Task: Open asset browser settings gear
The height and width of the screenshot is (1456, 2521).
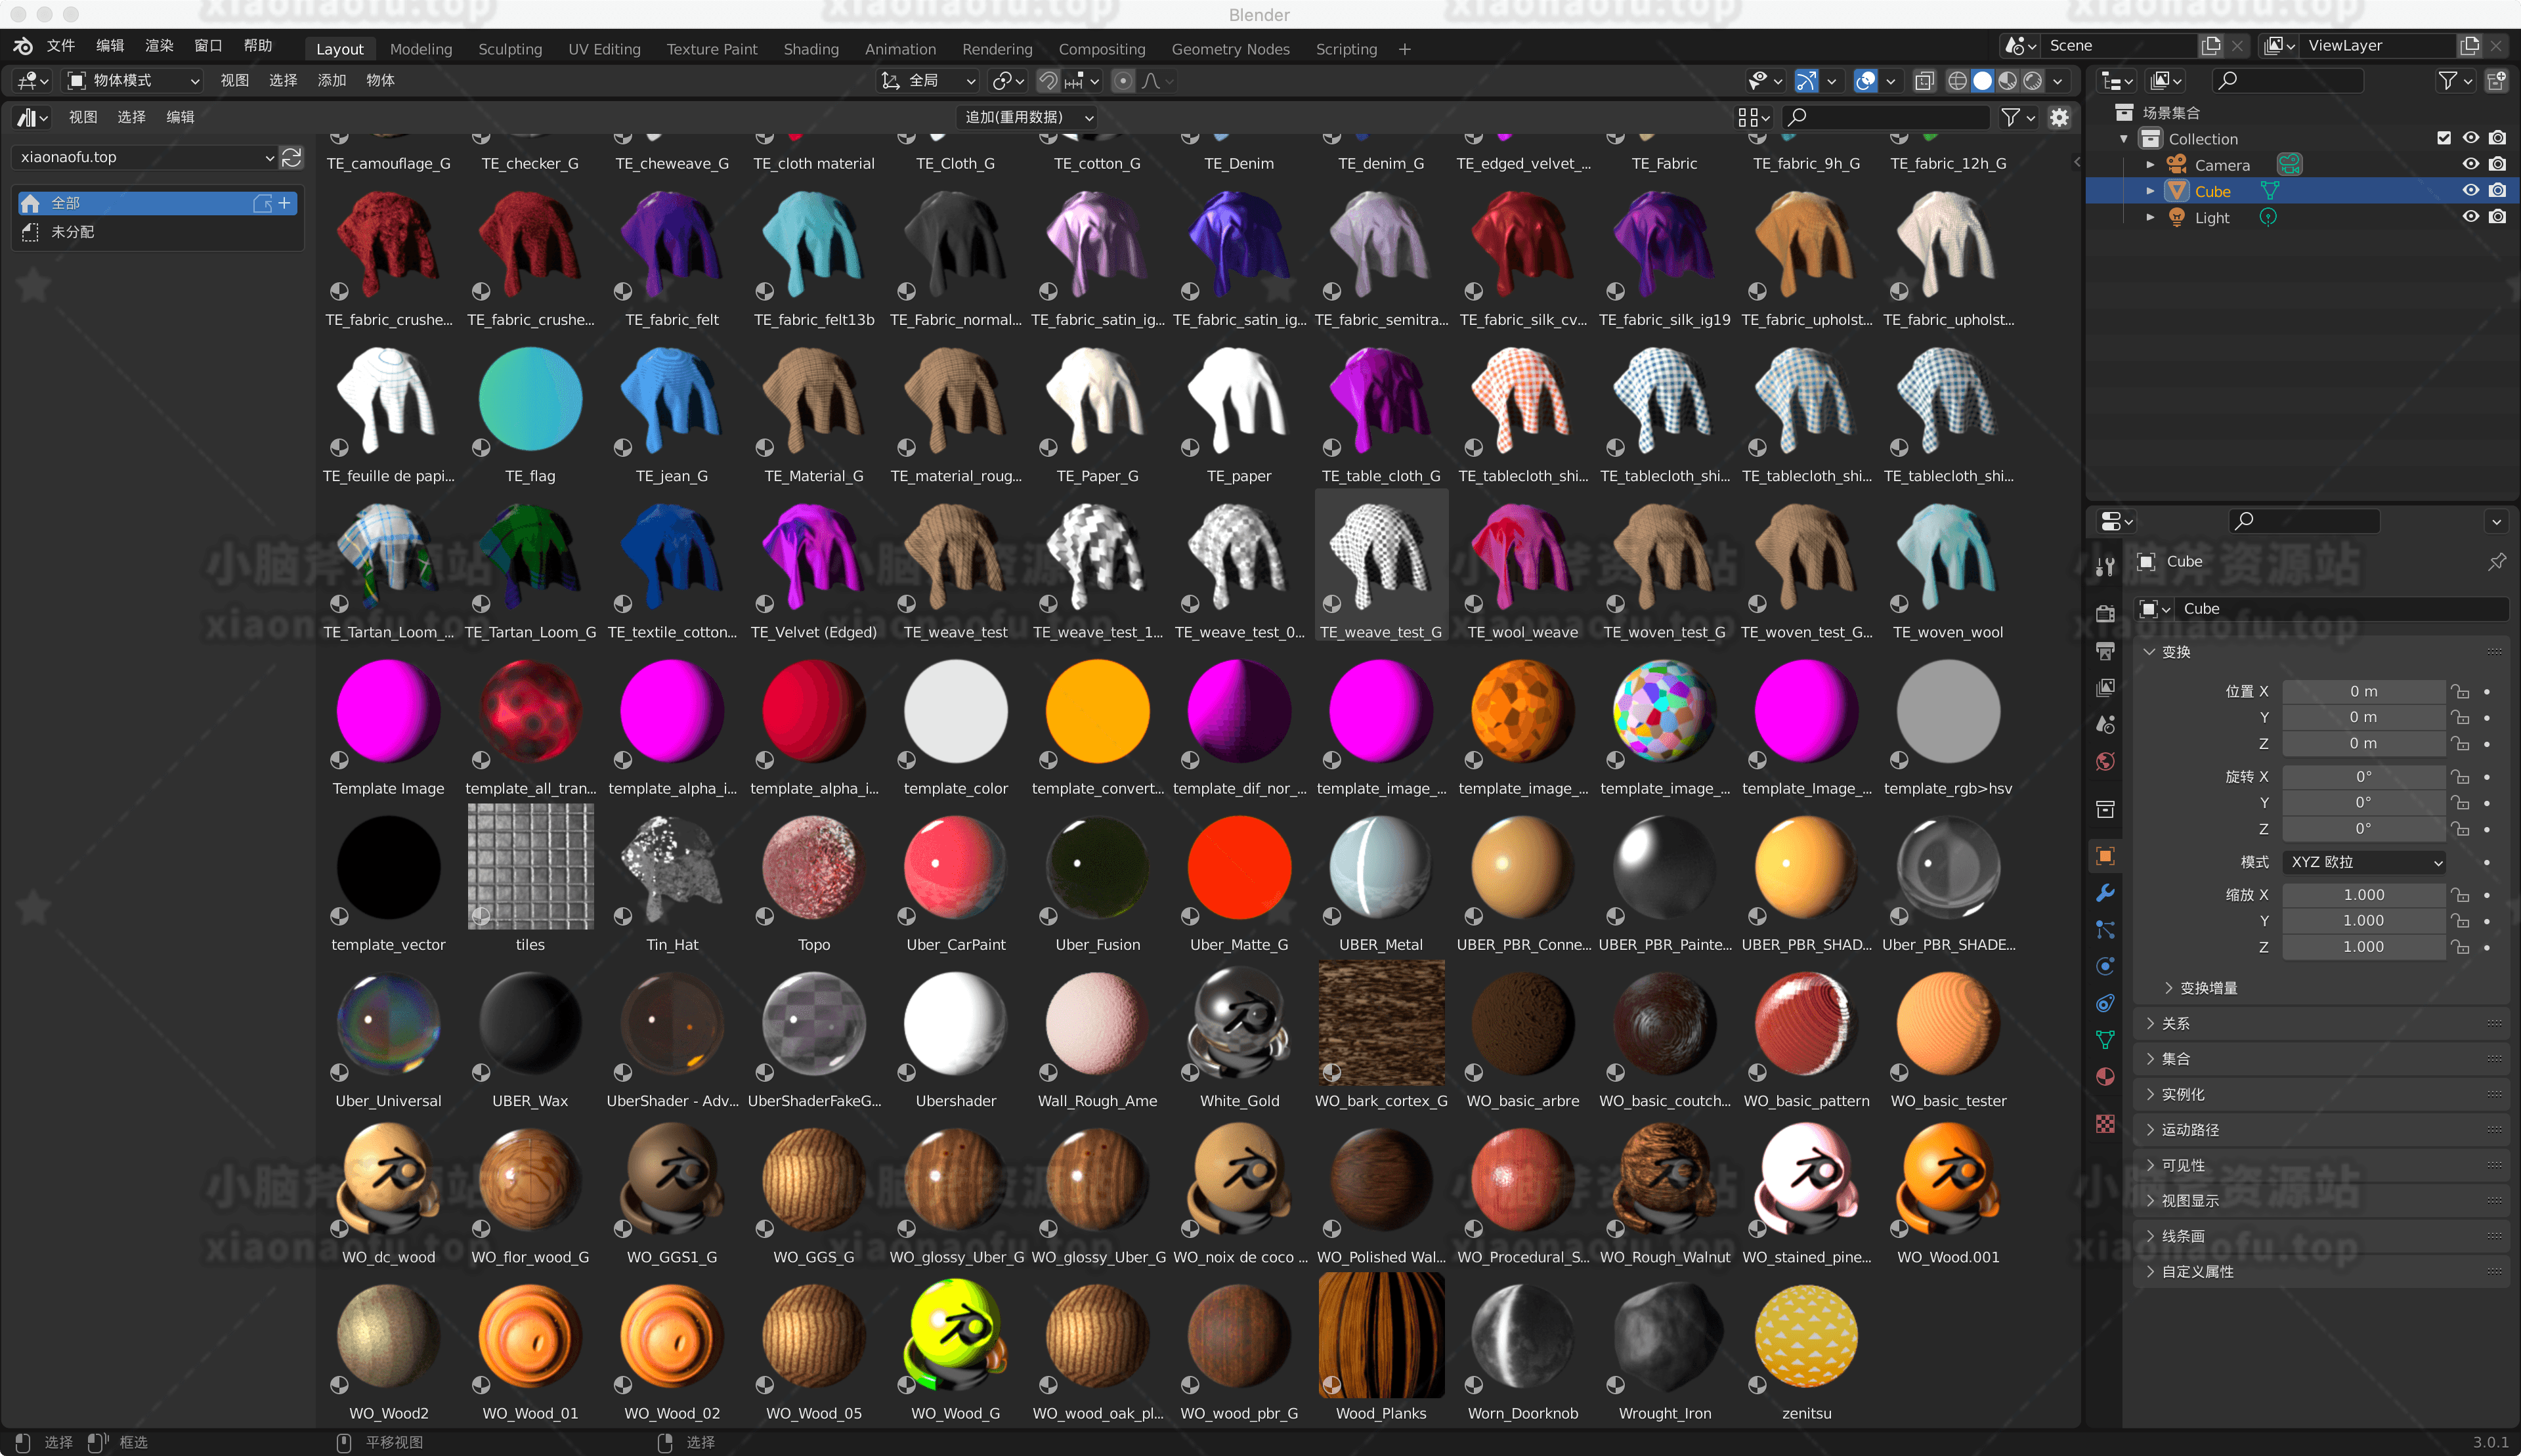Action: 2059,117
